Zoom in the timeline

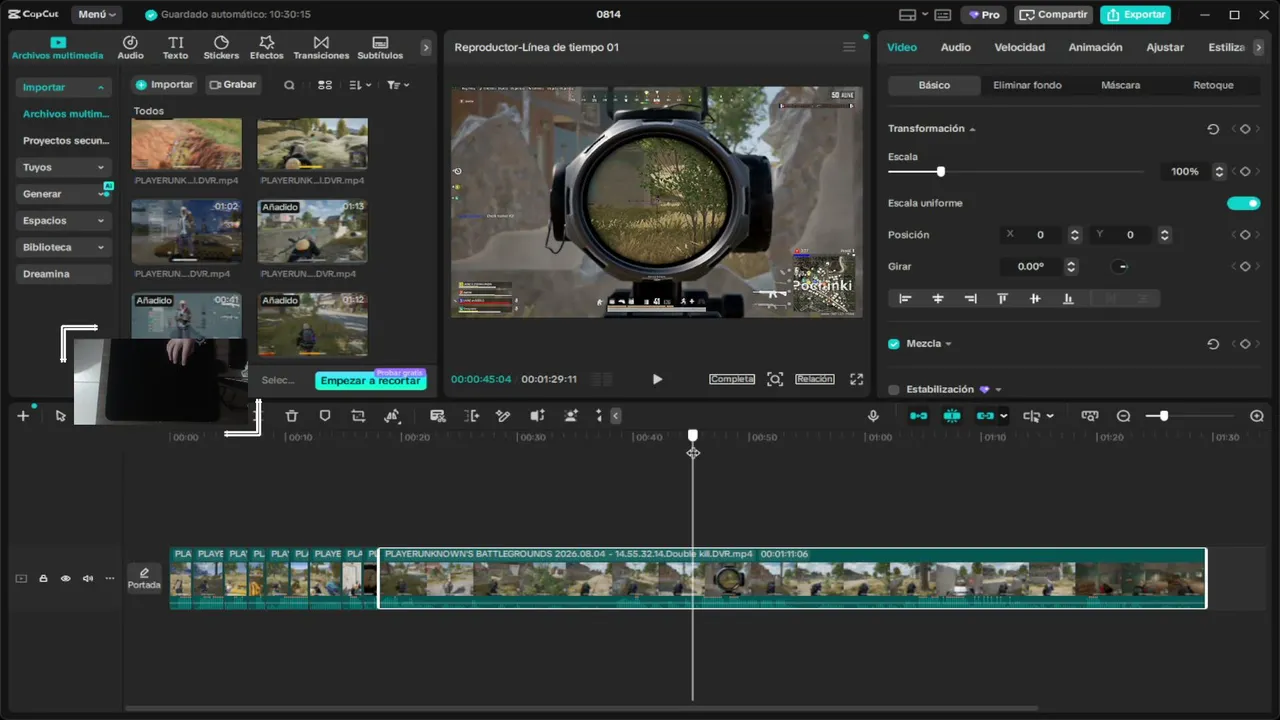[x=1257, y=416]
